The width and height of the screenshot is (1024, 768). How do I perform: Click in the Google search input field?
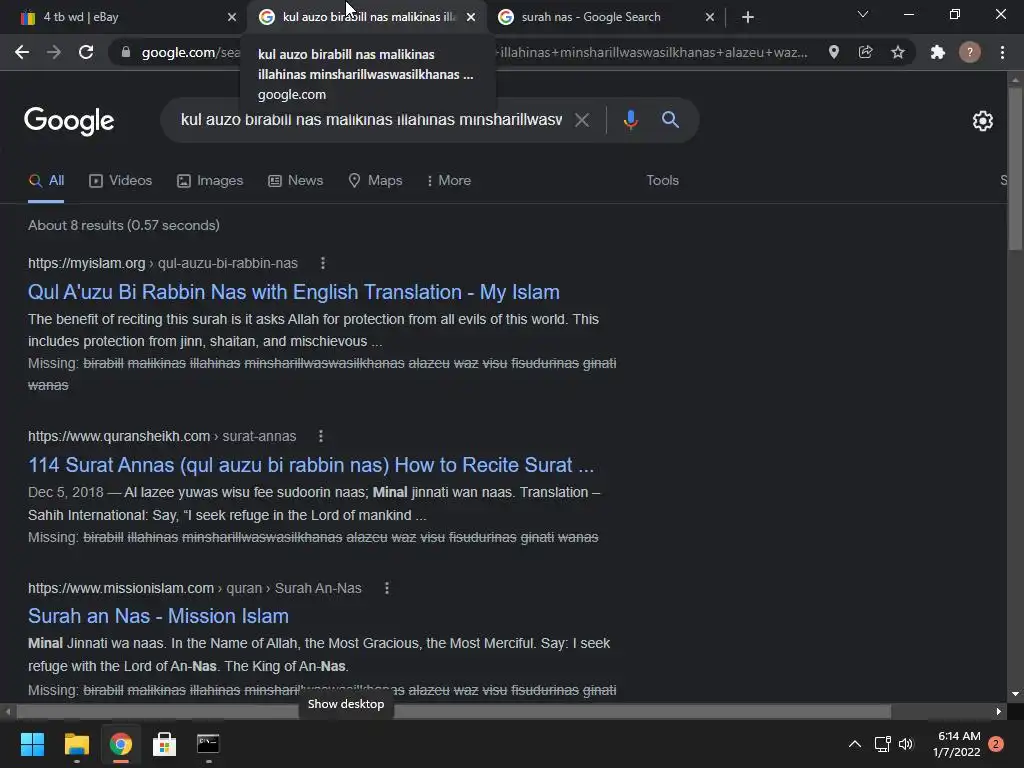pos(371,120)
